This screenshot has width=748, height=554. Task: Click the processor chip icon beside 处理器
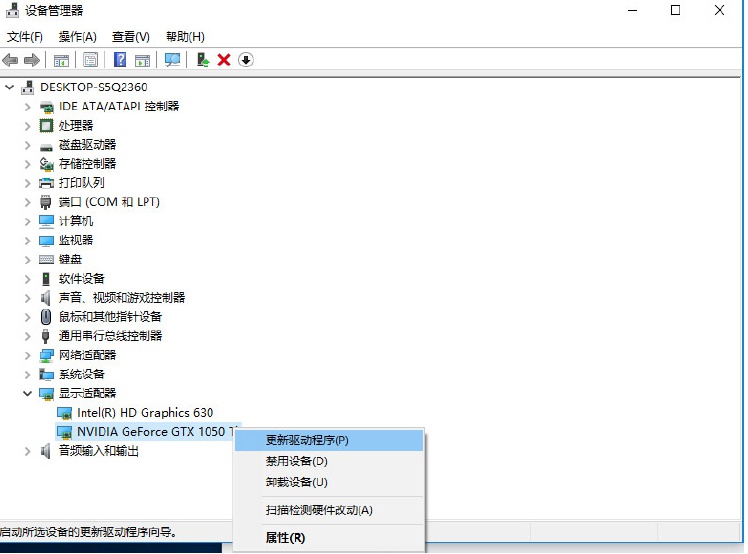point(46,126)
